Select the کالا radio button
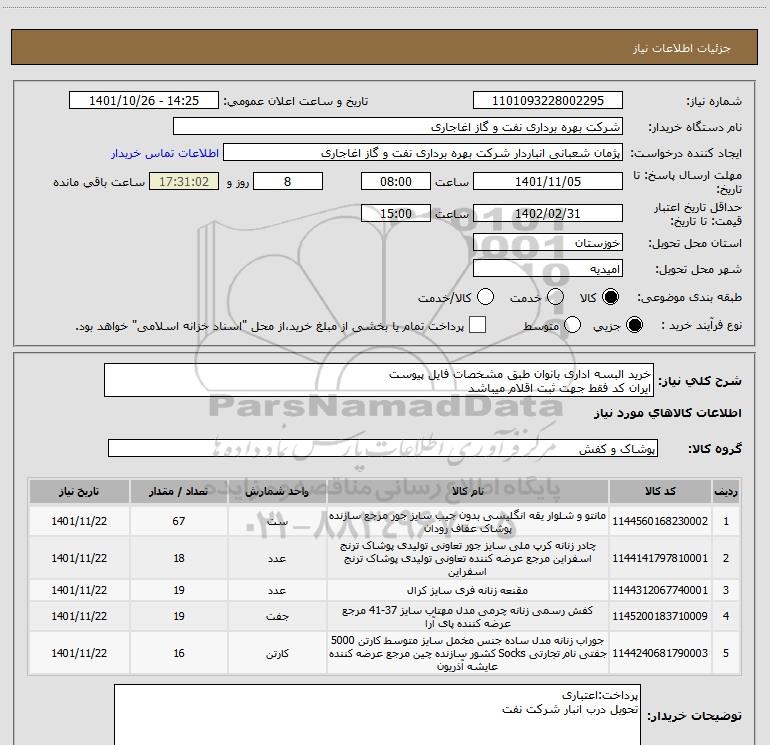 (610, 297)
